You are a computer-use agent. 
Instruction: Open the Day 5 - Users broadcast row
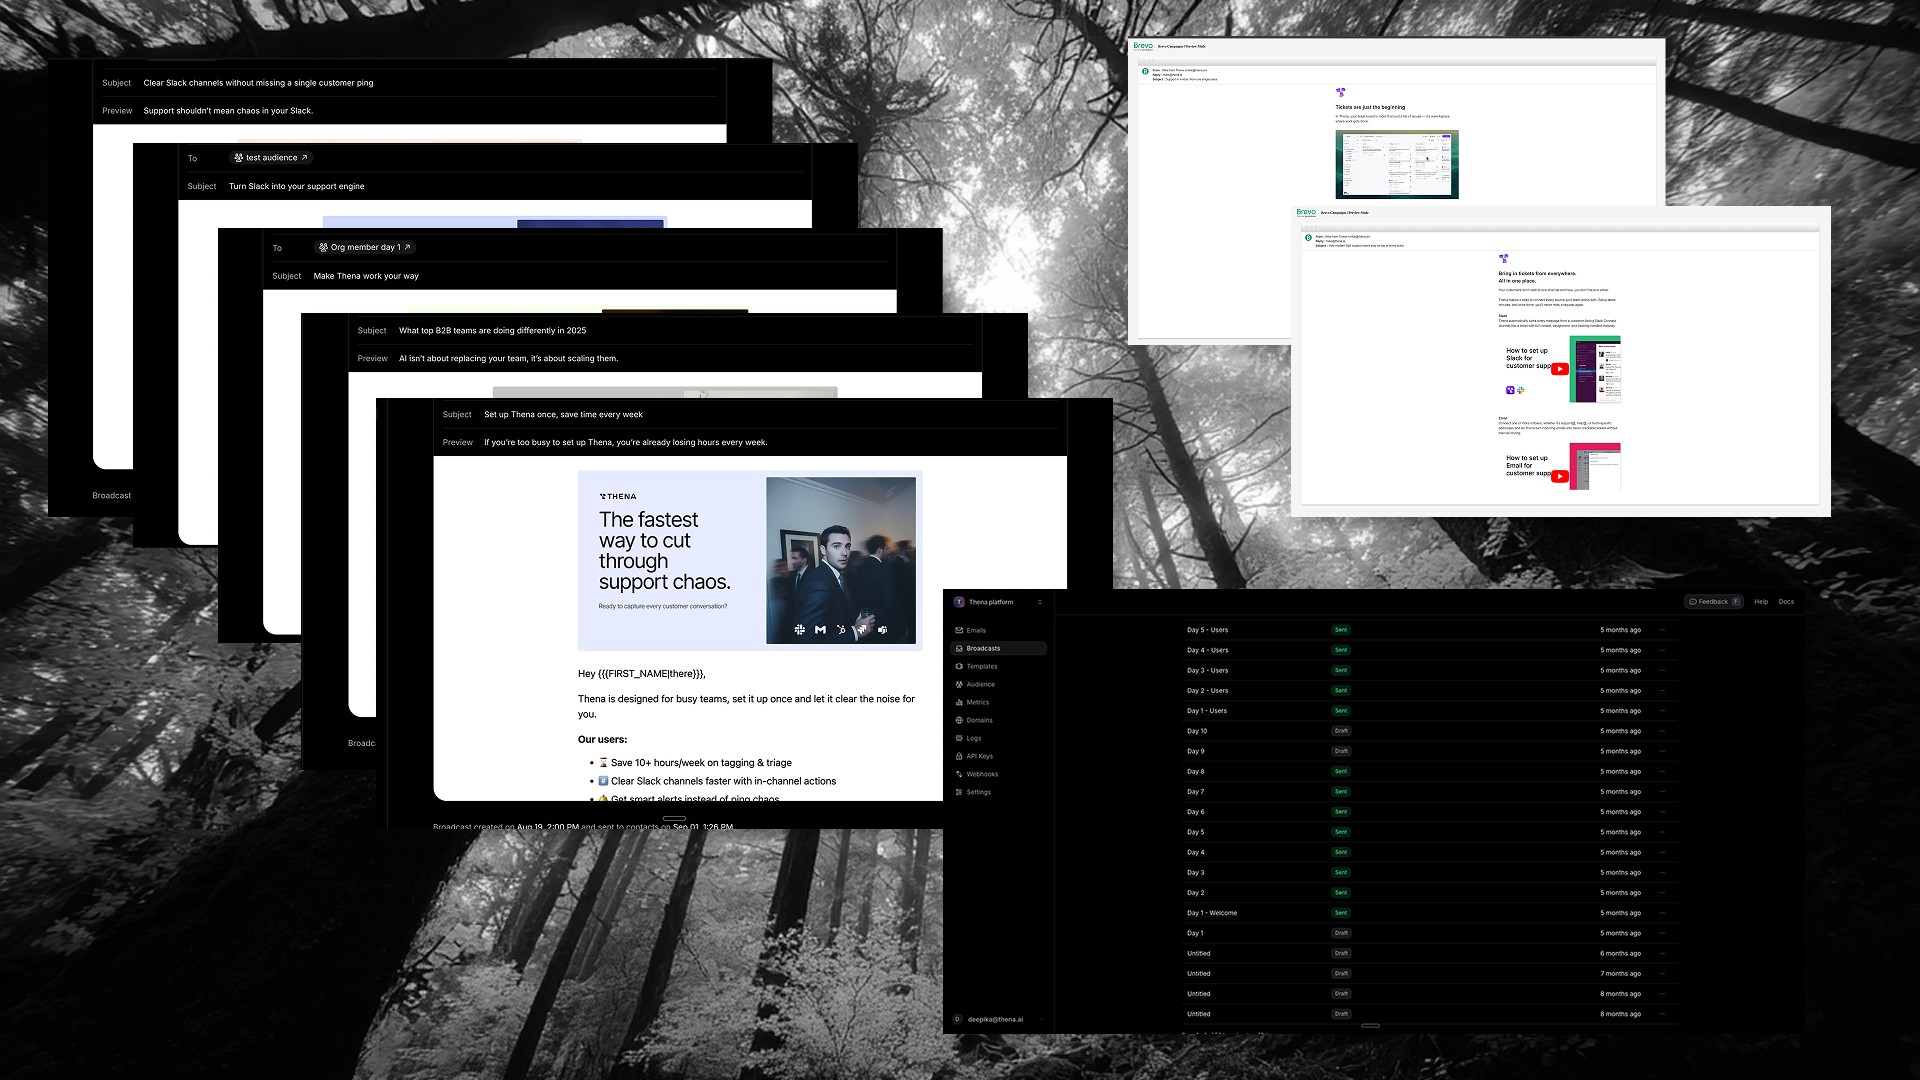[x=1207, y=630]
